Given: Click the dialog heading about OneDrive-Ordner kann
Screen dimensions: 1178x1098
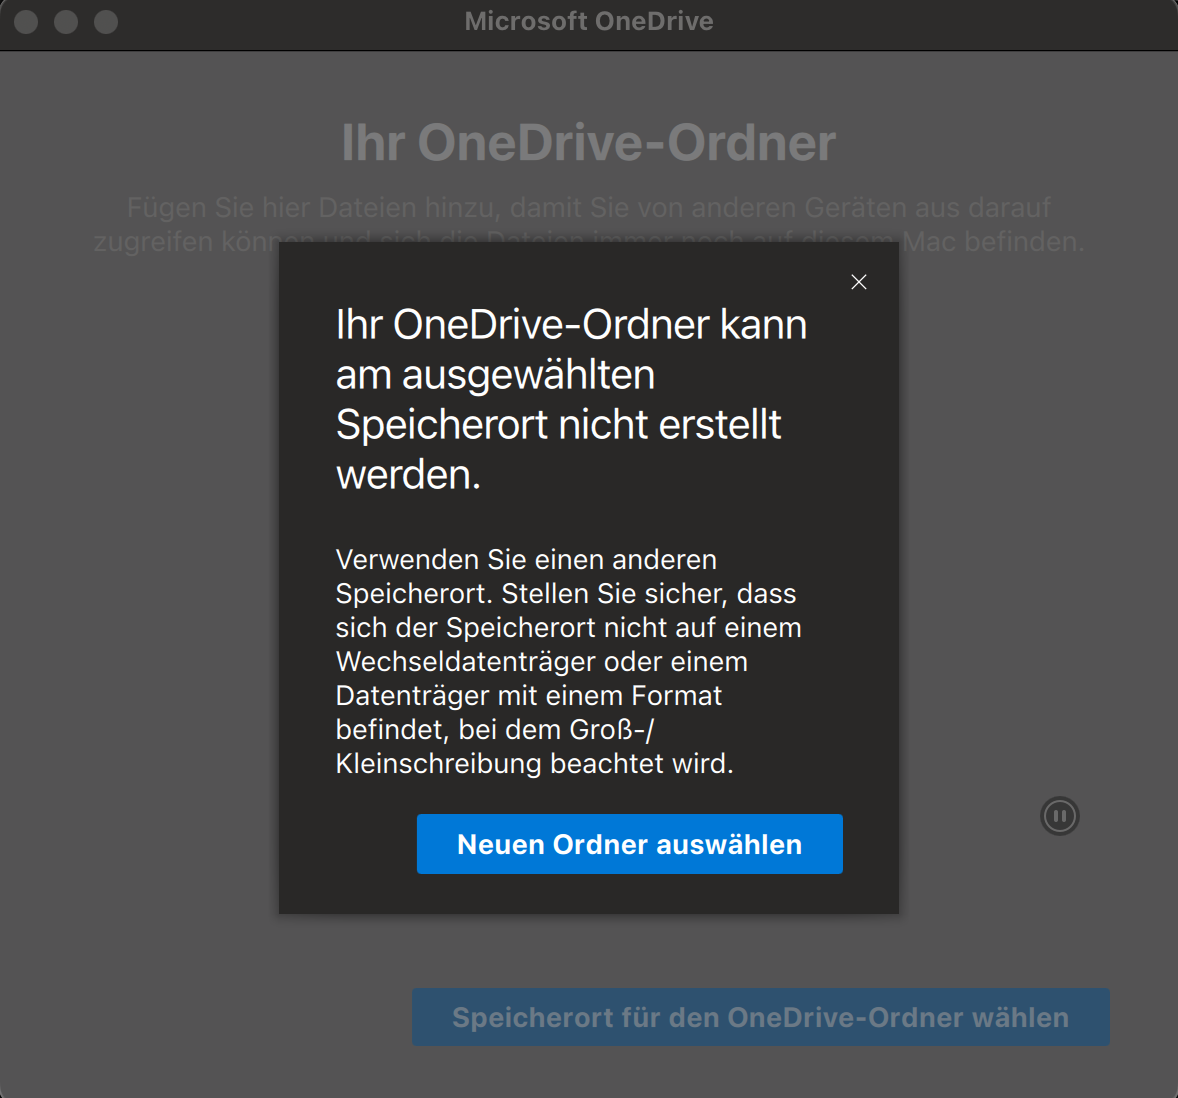Looking at the screenshot, I should (x=571, y=399).
